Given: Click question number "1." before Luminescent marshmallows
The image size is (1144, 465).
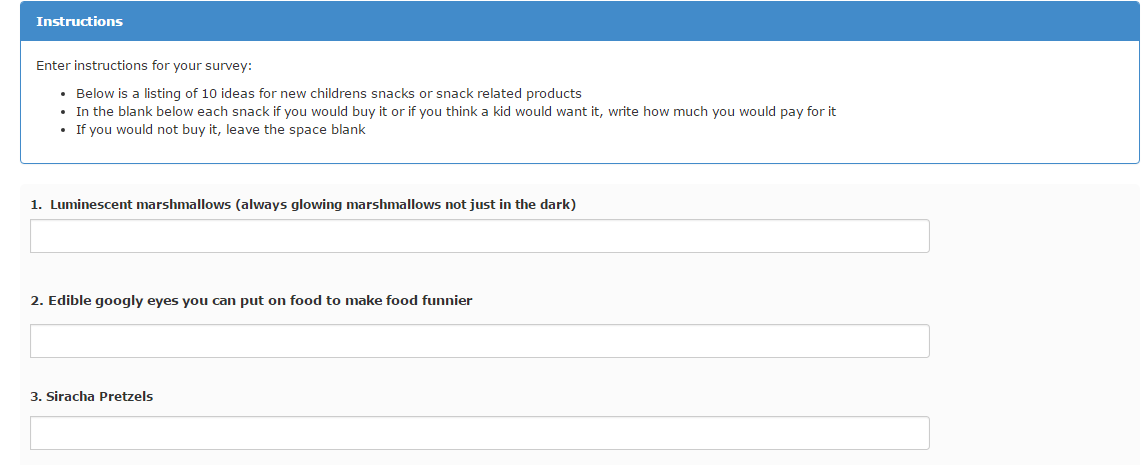Looking at the screenshot, I should click(x=36, y=204).
